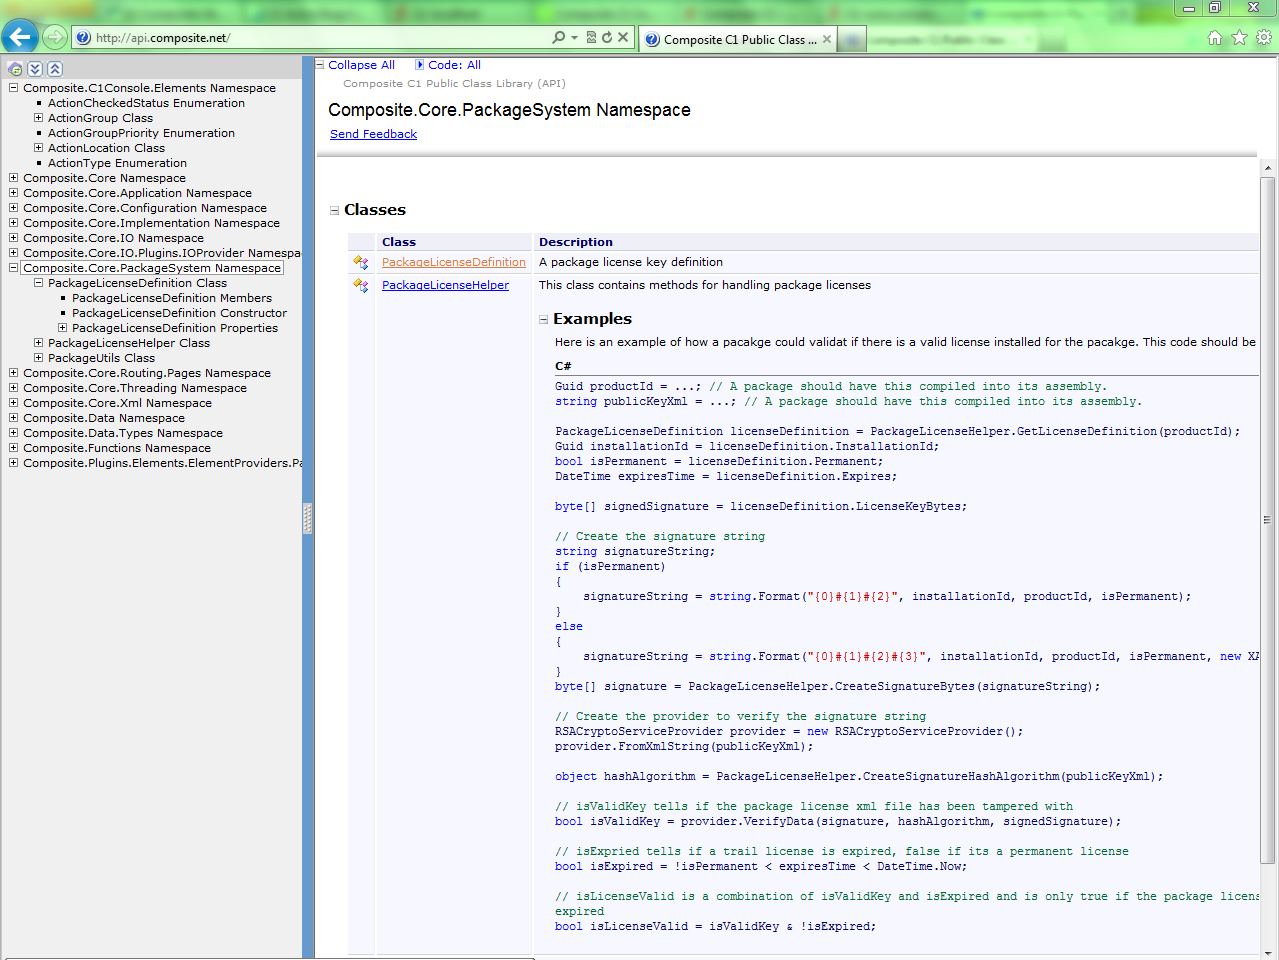Select the class icon beside PackageLicenseHelper
Viewport: 1279px width, 960px height.
click(359, 286)
